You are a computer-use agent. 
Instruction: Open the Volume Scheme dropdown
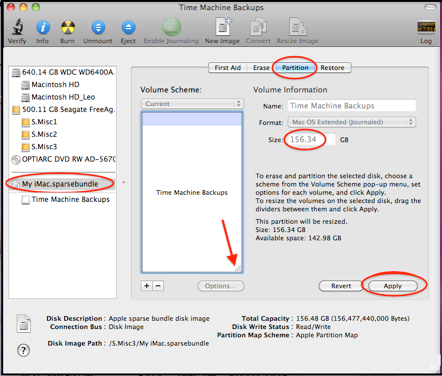tap(192, 104)
